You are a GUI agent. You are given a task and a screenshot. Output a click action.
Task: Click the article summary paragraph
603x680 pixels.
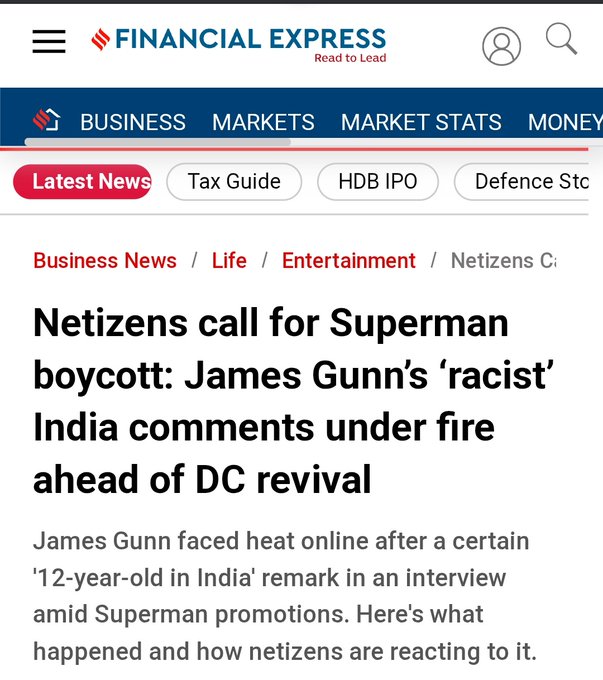click(x=285, y=596)
